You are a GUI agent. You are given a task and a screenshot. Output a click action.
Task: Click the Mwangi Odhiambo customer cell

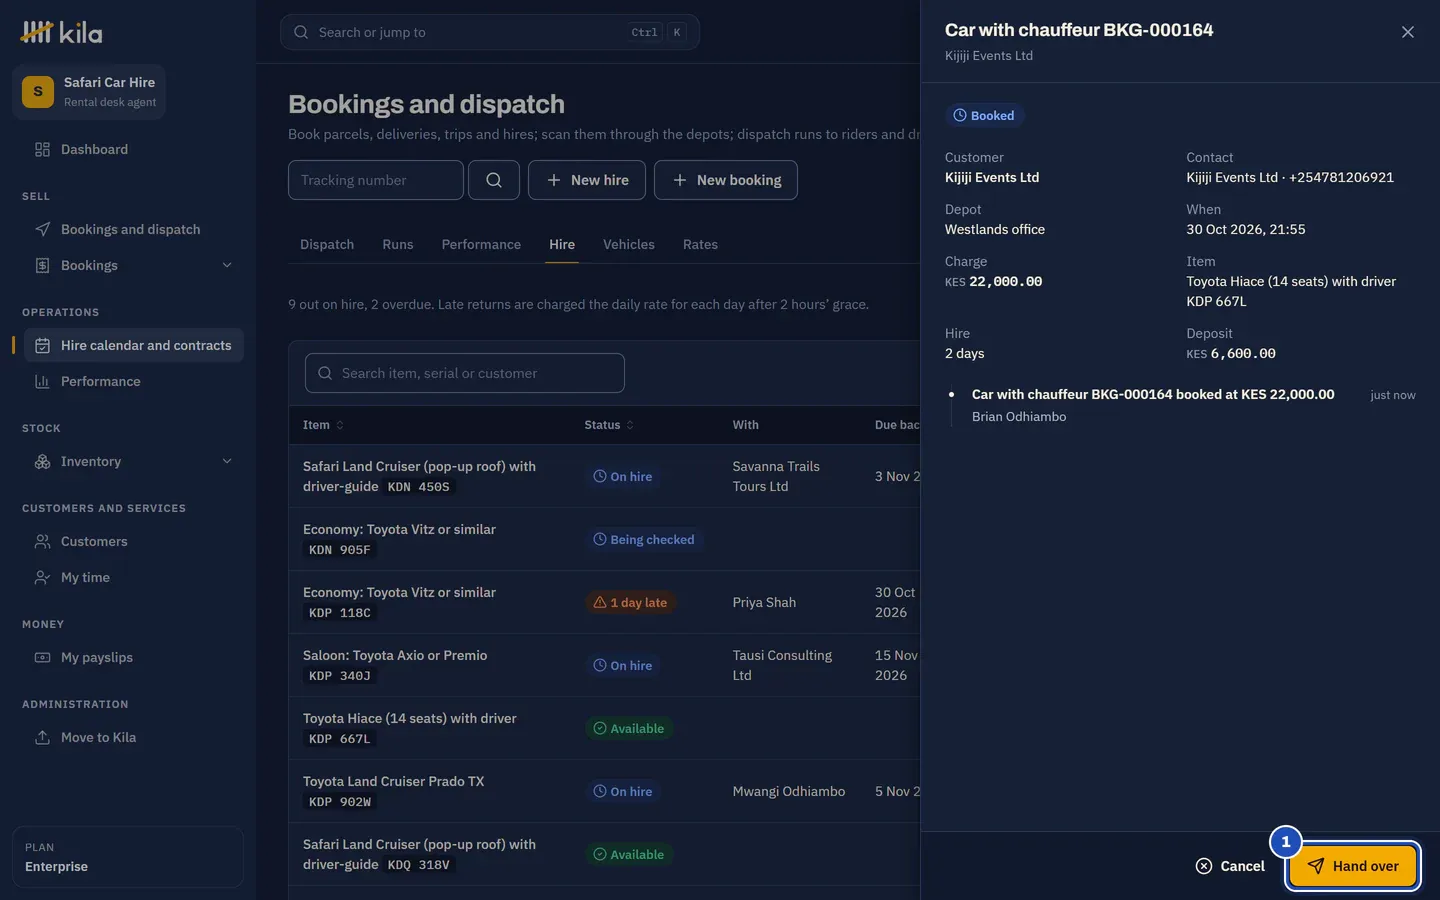(789, 791)
